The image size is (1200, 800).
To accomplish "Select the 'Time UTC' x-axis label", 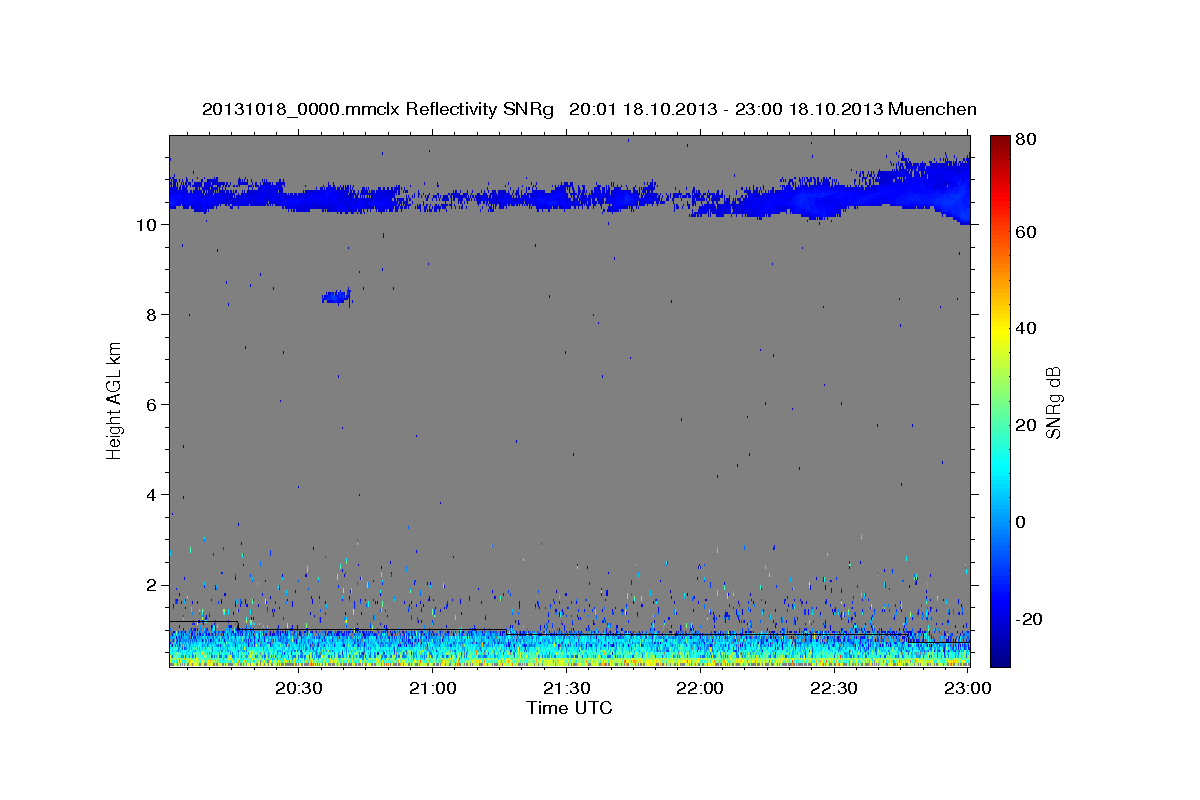I will (569, 708).
